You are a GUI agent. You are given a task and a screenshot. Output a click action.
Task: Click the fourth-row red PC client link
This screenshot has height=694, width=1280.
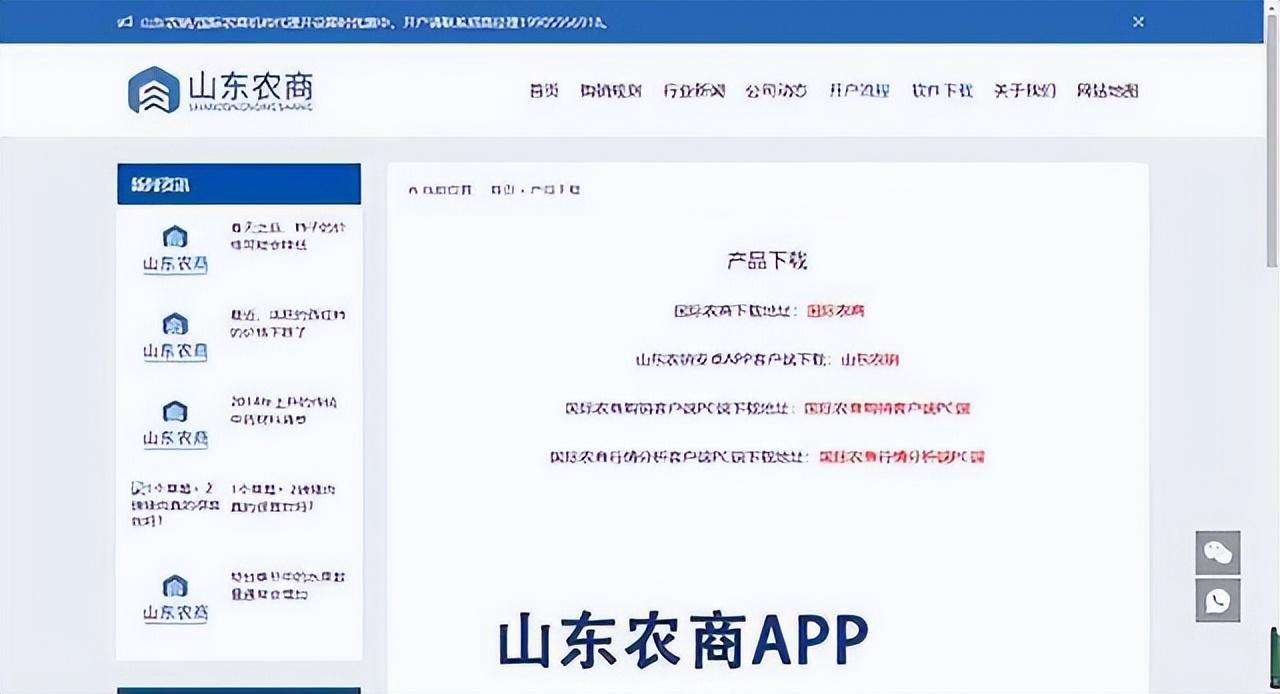902,457
